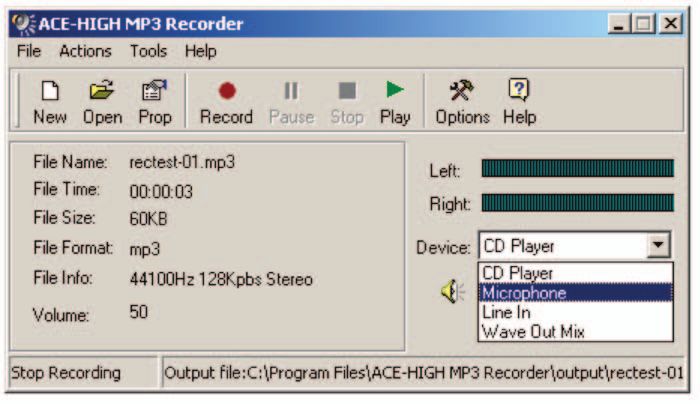Image resolution: width=700 pixels, height=404 pixels.
Task: Click the Output file path in status bar
Action: (x=423, y=373)
